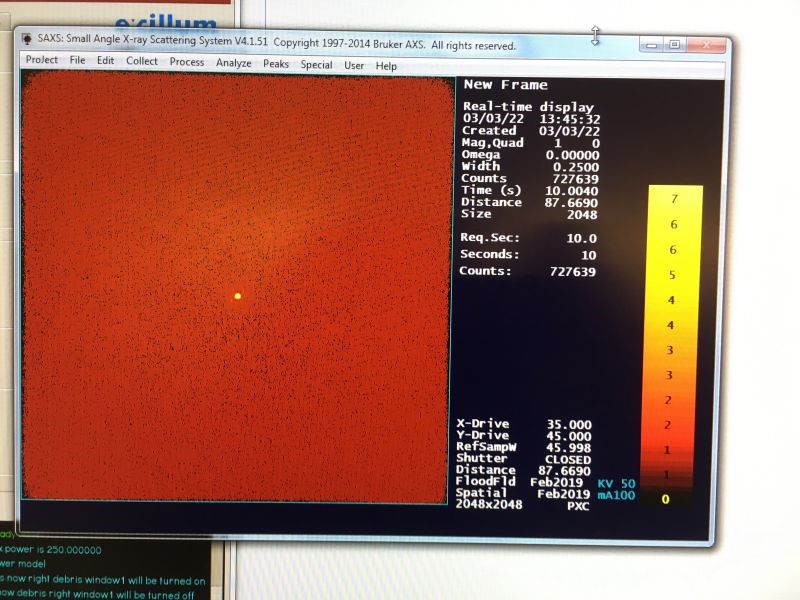This screenshot has height=600, width=800.
Task: Open the Project menu
Action: (41, 60)
